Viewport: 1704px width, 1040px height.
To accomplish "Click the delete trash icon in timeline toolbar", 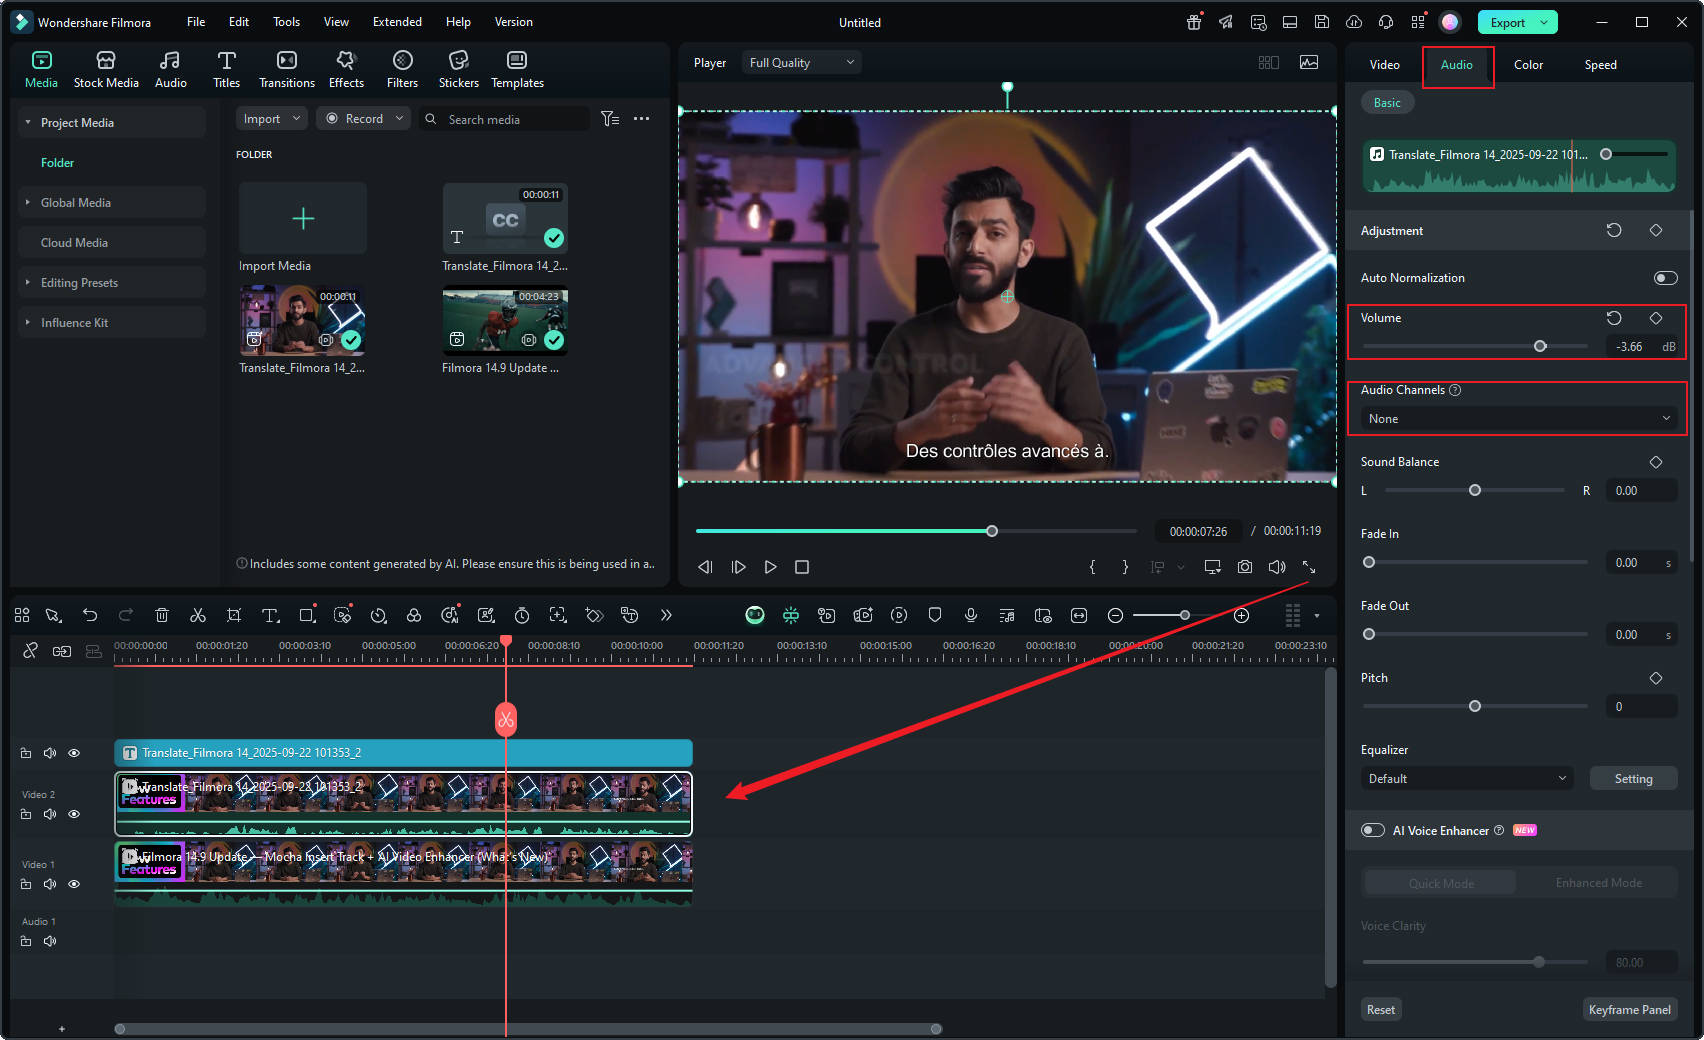I will tap(162, 615).
